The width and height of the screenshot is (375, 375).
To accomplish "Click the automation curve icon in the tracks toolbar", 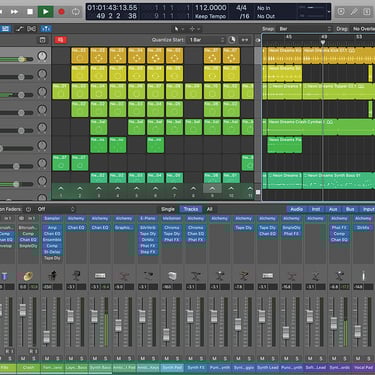I will click(x=19, y=29).
